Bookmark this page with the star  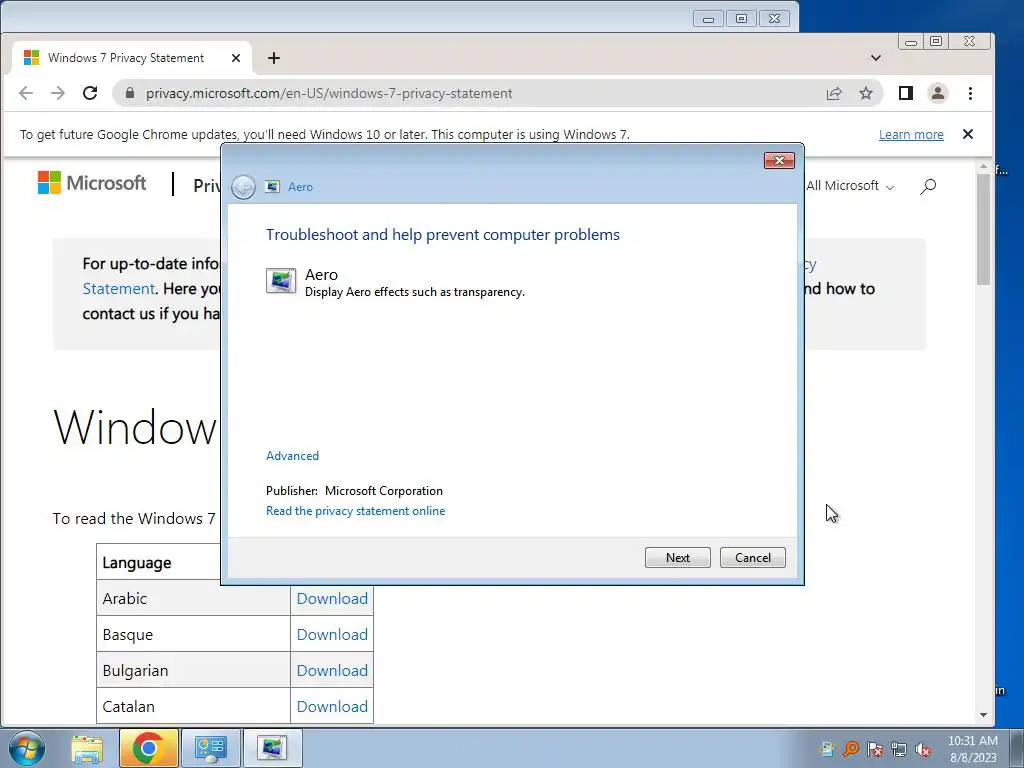(x=866, y=93)
